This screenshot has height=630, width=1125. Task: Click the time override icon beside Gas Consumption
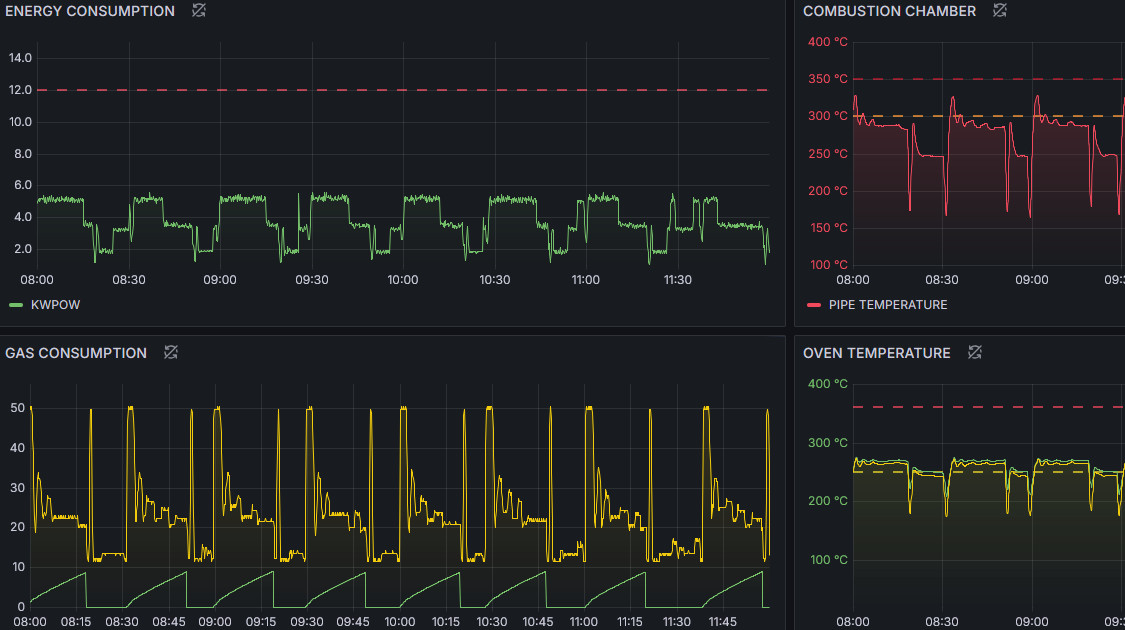click(x=171, y=352)
